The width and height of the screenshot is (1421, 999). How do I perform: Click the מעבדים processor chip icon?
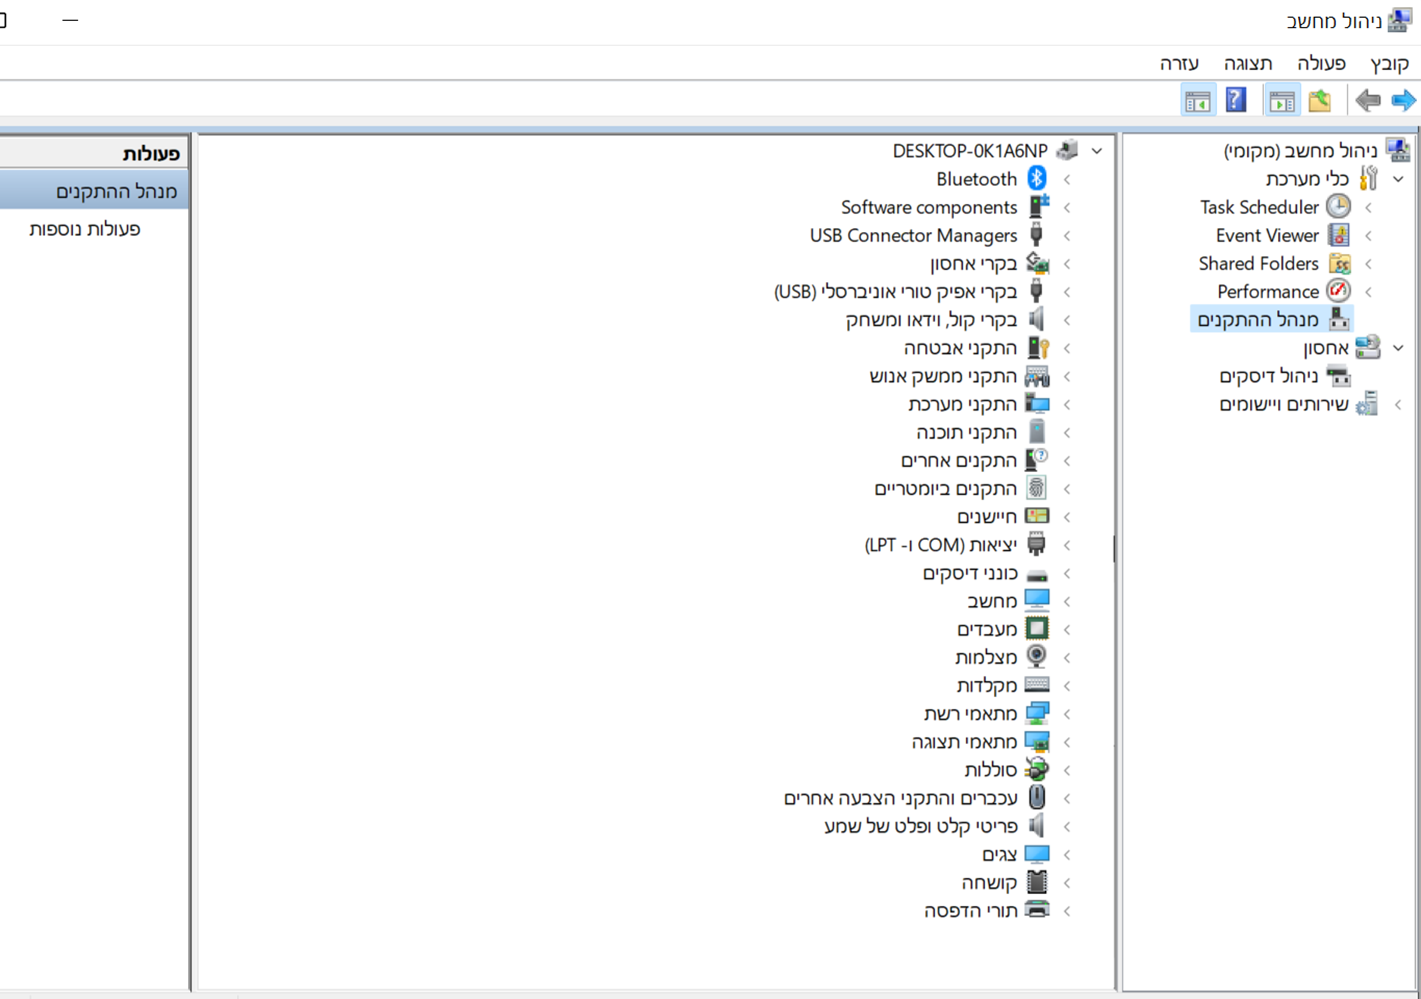coord(1037,629)
